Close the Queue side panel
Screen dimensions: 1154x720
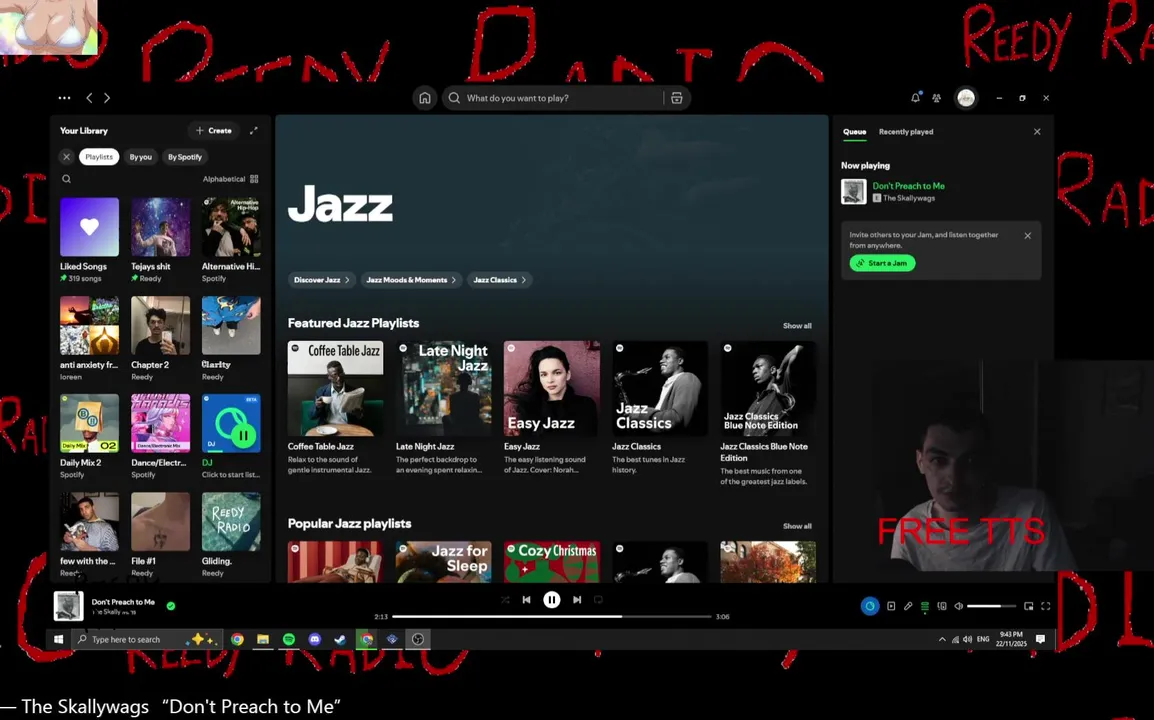(1037, 132)
